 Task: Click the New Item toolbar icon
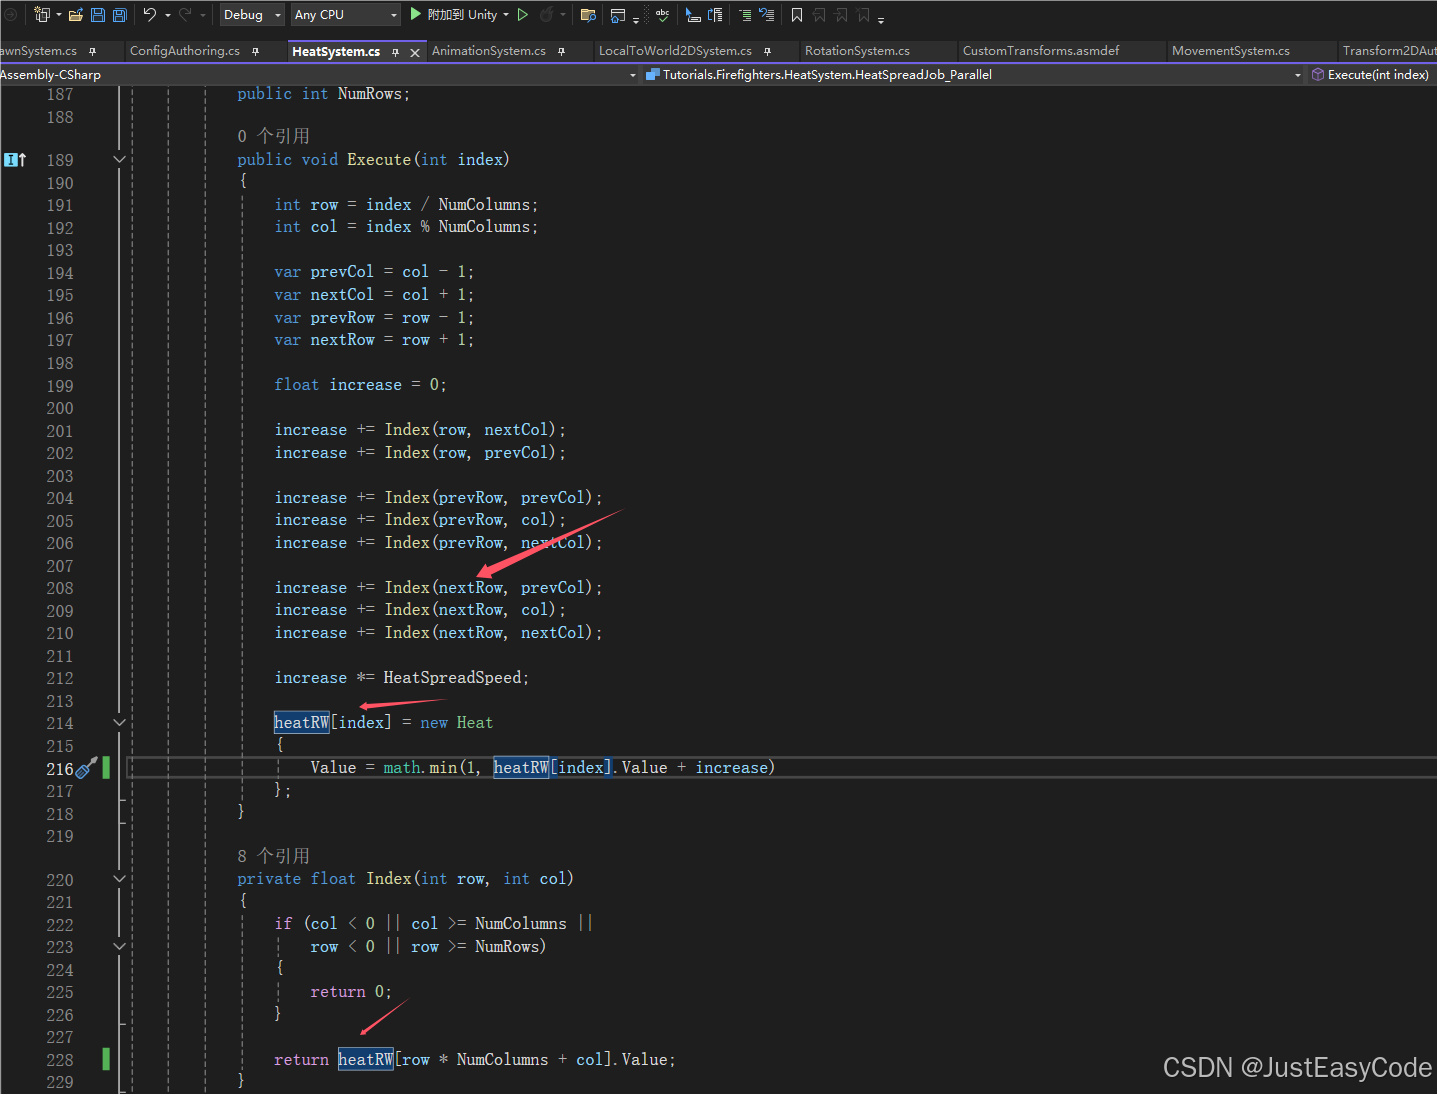41,14
